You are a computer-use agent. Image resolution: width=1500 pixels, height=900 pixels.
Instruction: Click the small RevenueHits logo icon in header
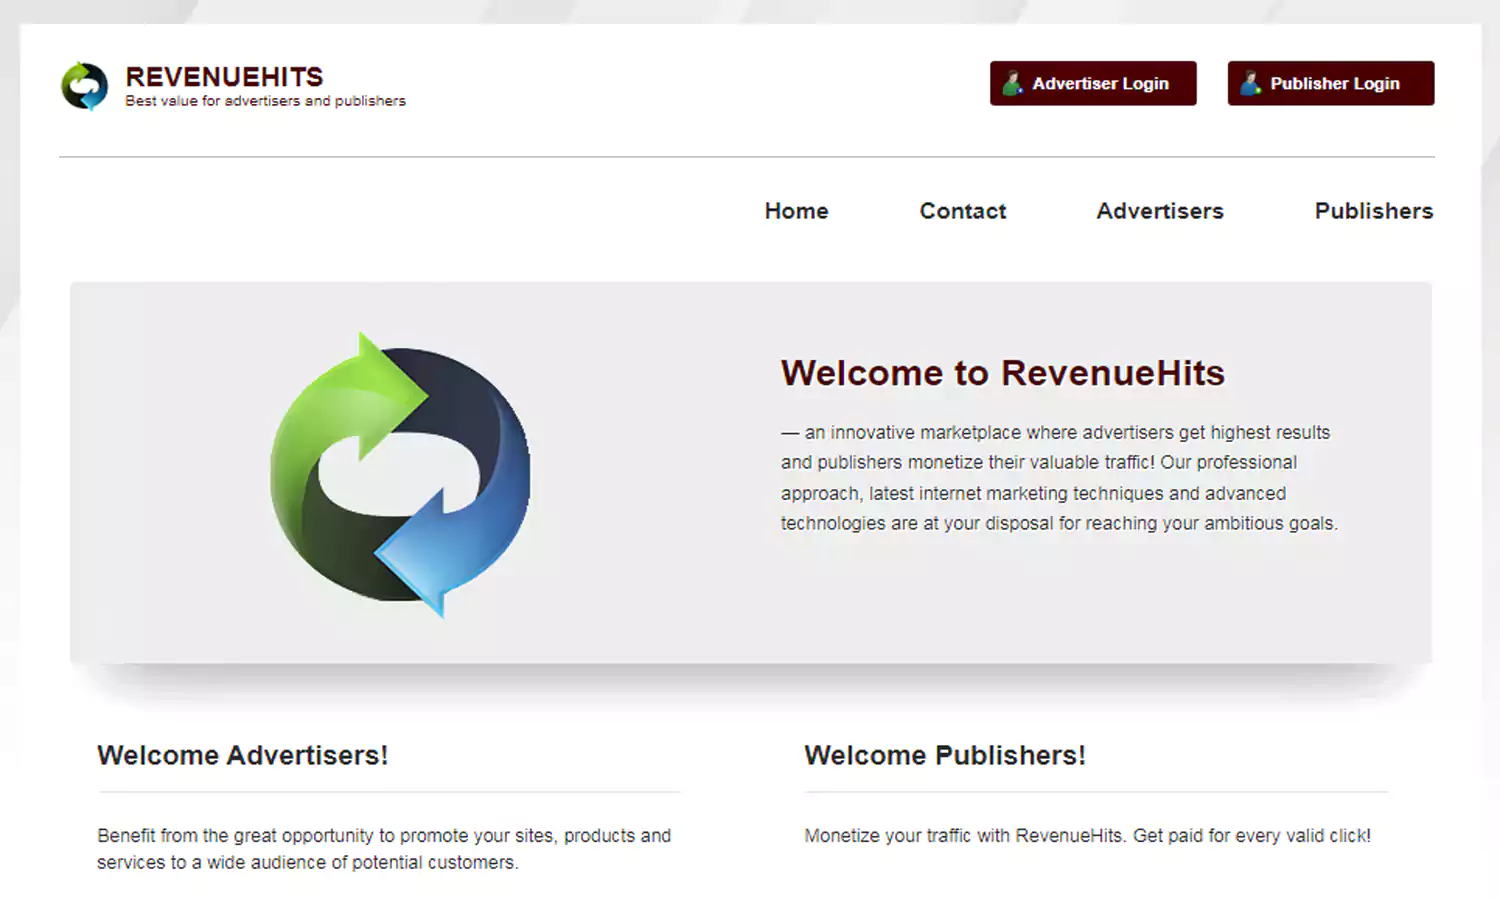point(84,86)
